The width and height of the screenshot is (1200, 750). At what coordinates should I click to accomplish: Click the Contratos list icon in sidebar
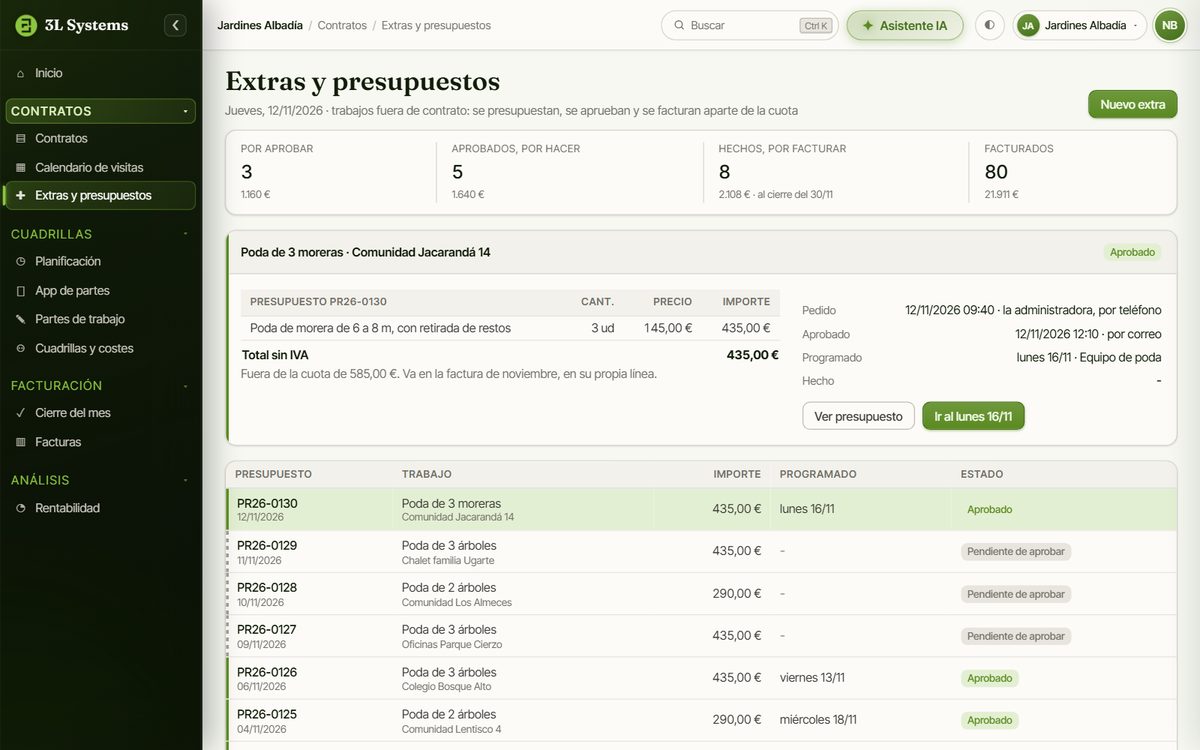21,138
